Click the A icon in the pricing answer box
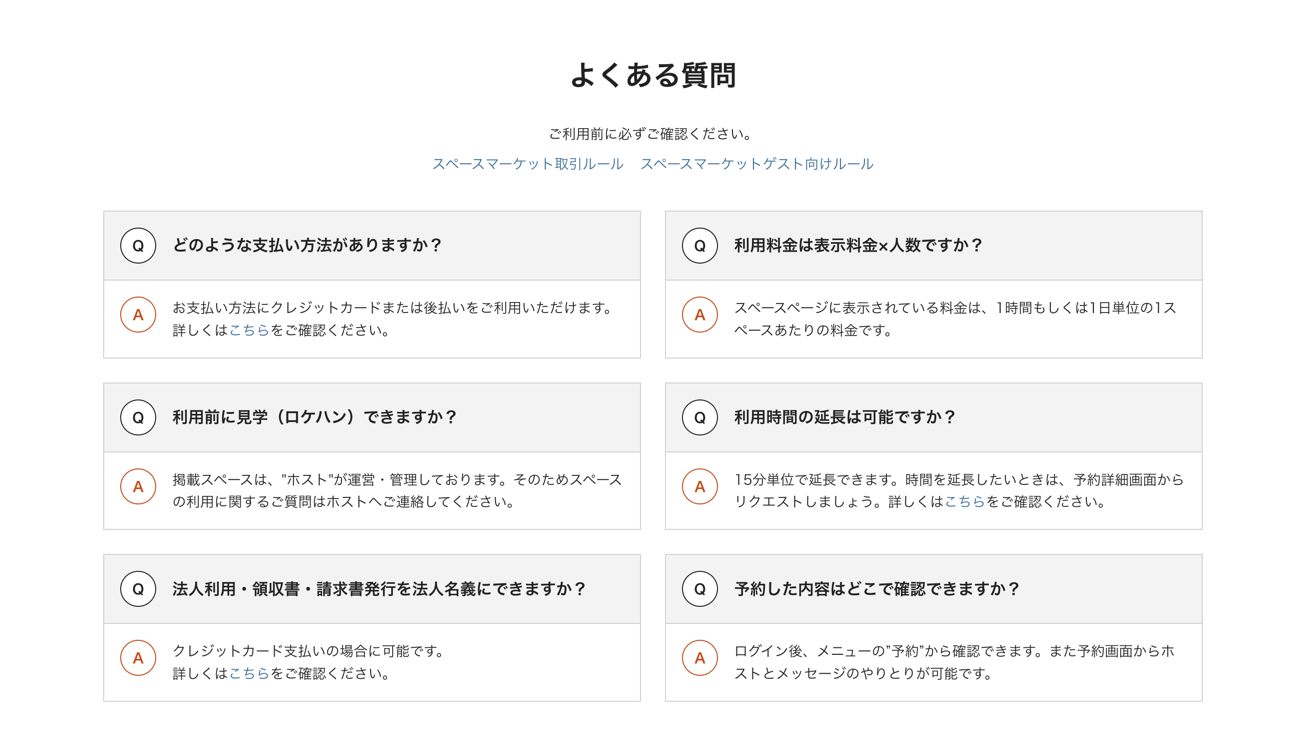 point(699,314)
